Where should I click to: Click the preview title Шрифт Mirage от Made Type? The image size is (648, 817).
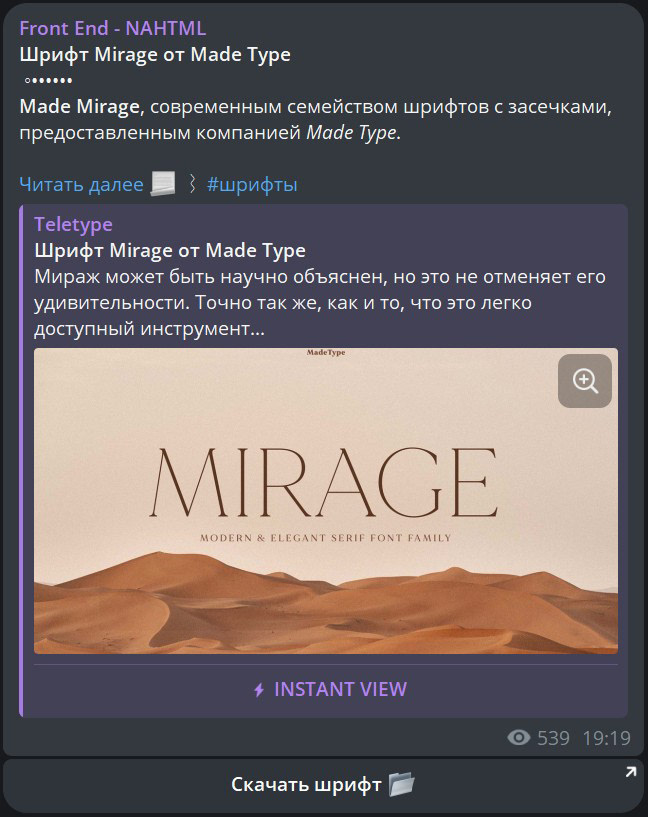click(170, 251)
